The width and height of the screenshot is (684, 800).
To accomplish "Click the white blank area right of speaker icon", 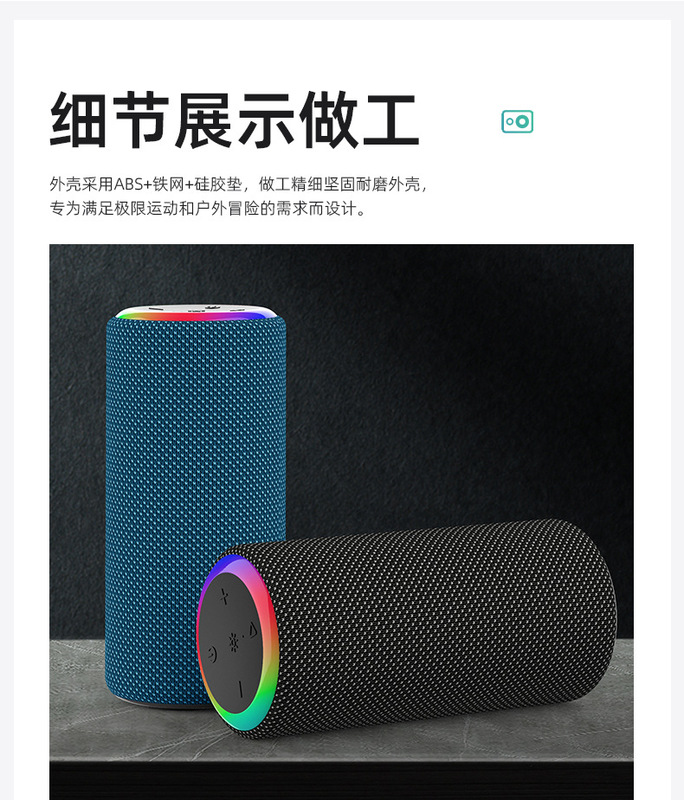I will (x=602, y=121).
